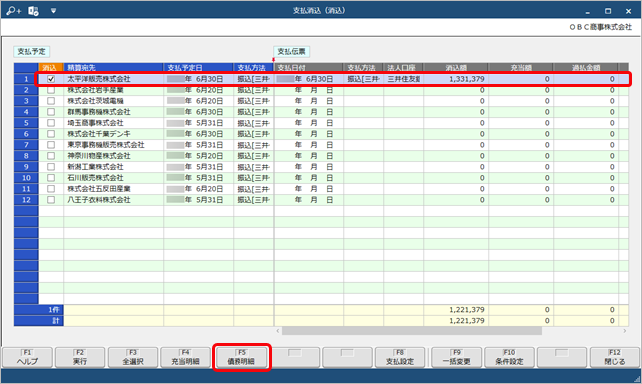
Task: Check the box for 八王子衣料株式会社
Action: [x=51, y=200]
